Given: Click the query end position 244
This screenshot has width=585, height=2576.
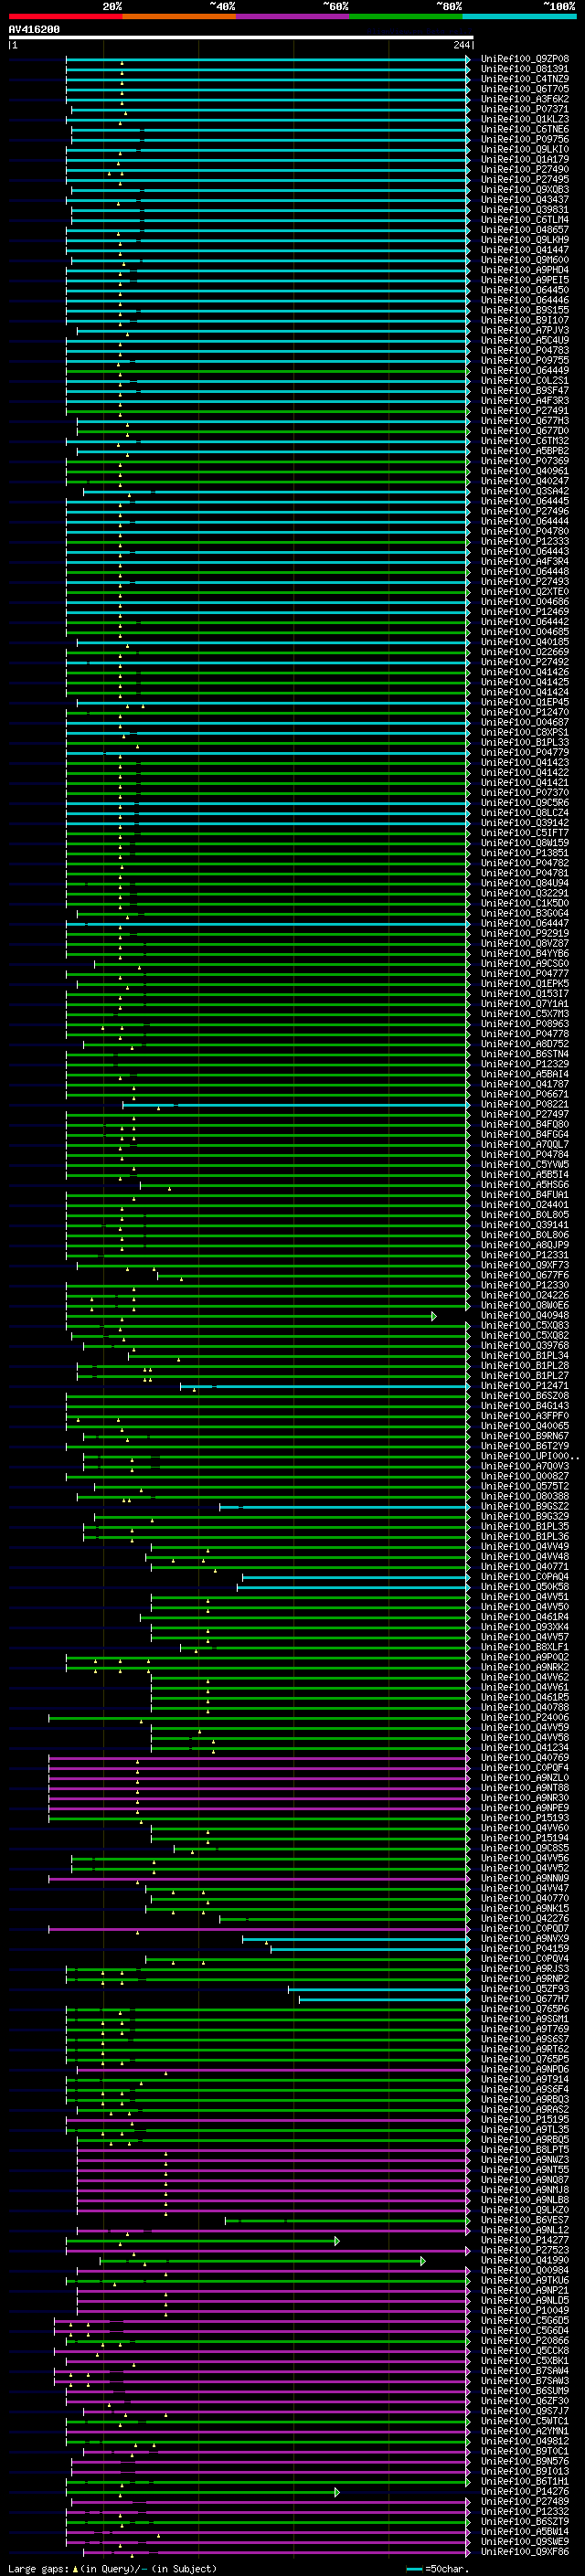Looking at the screenshot, I should click(462, 45).
